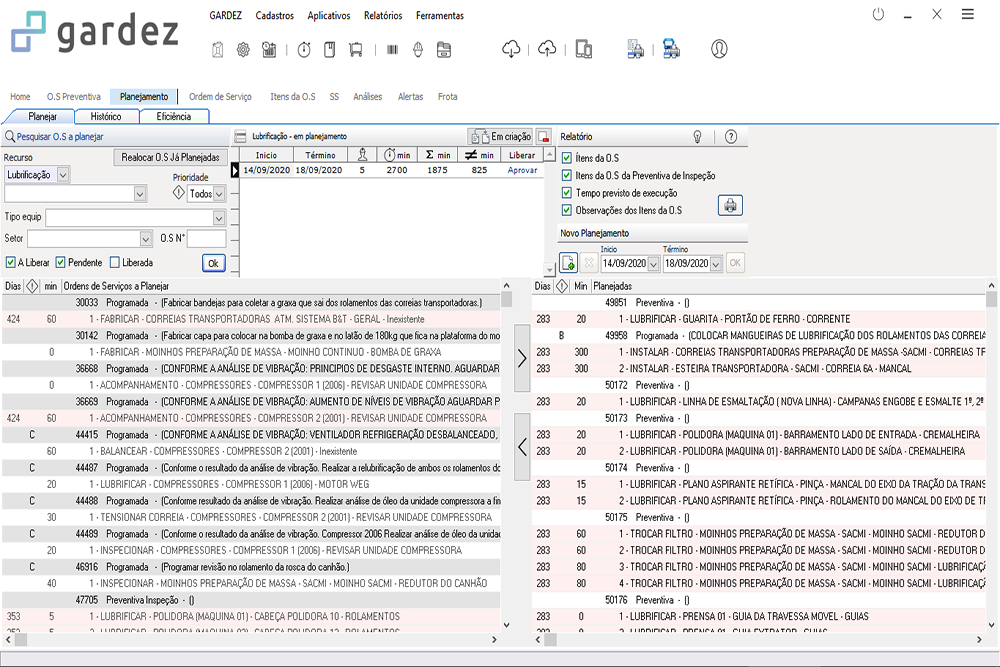This screenshot has height=667, width=1000.
Task: Remove planned order with left arrow button
Action: 522,446
